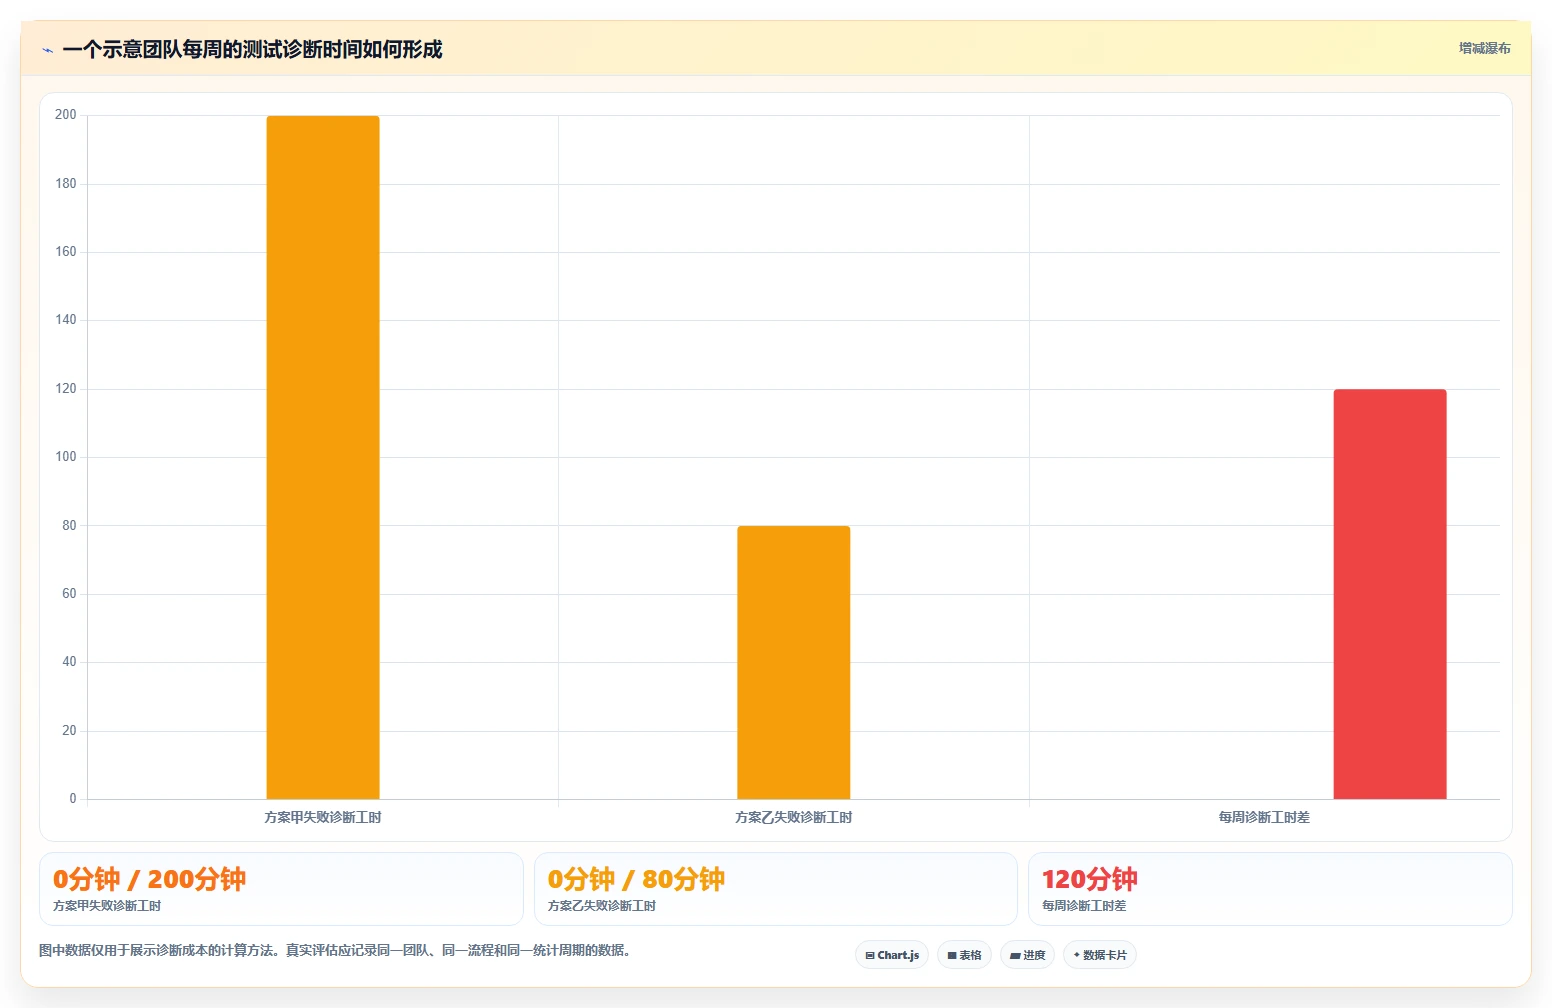Click the 方案乙失败诊断工时 card caption
The width and height of the screenshot is (1552, 1008).
[602, 906]
